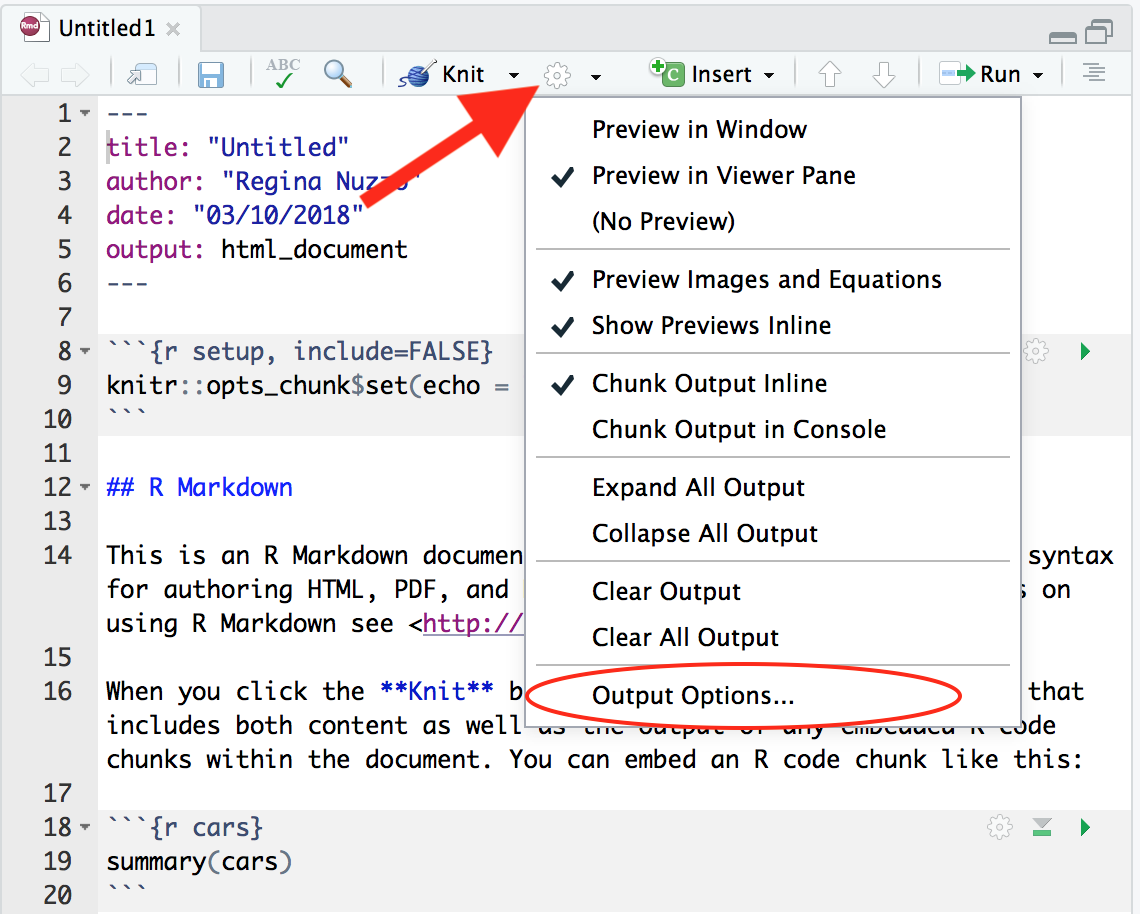Choose Preview in Viewer Pane

(x=773, y=175)
